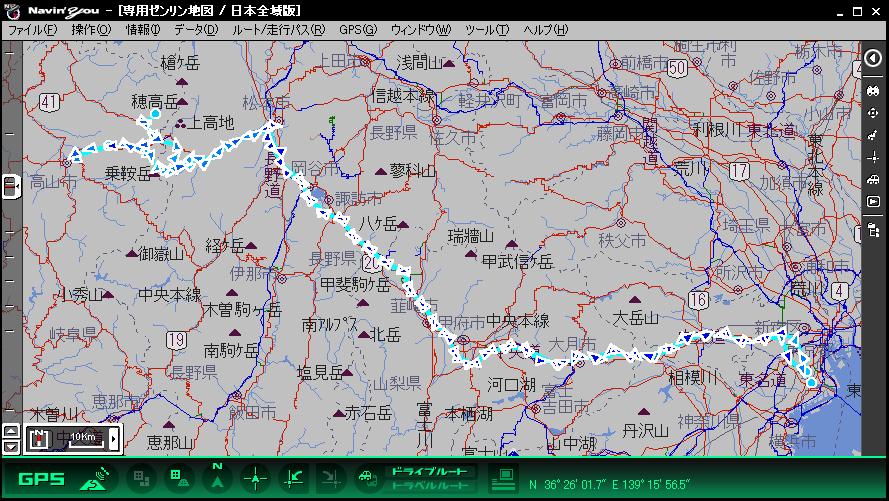Click the route 41 road sign on map

coord(49,103)
